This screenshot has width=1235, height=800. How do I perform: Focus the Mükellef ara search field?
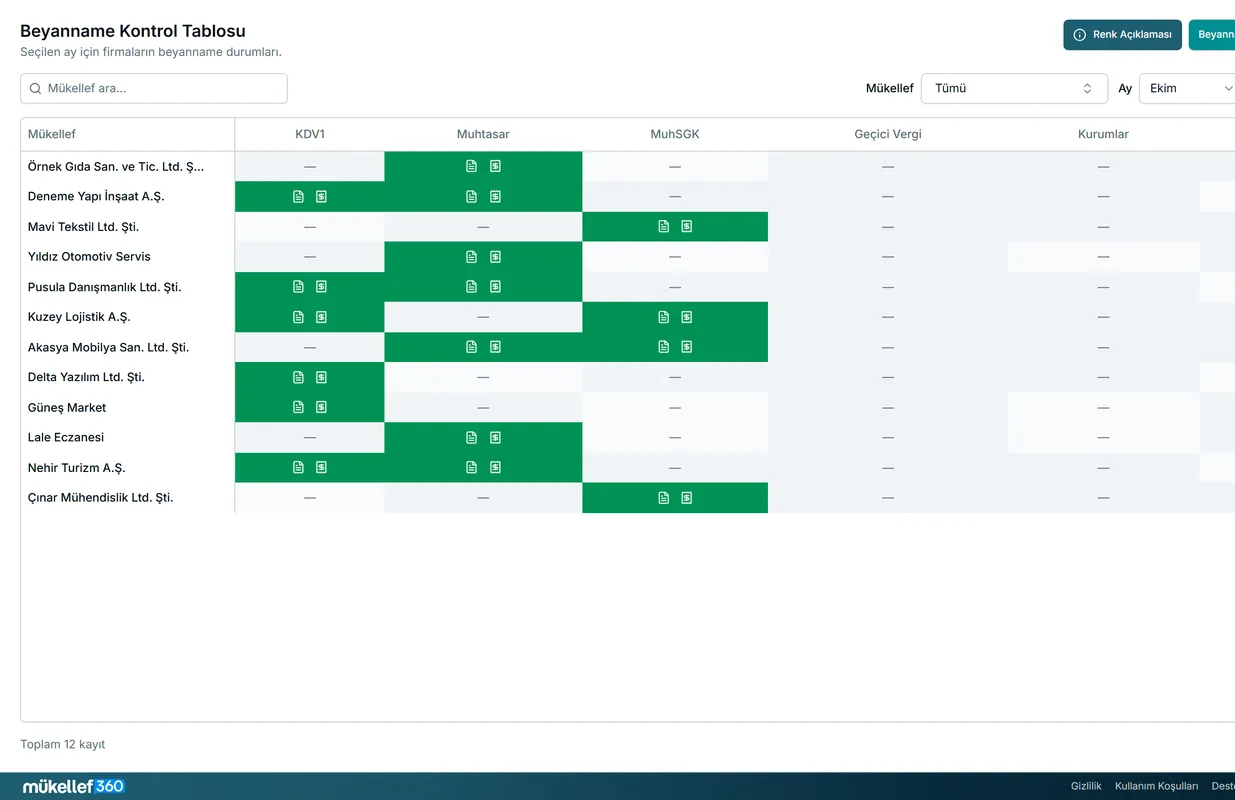[x=154, y=88]
